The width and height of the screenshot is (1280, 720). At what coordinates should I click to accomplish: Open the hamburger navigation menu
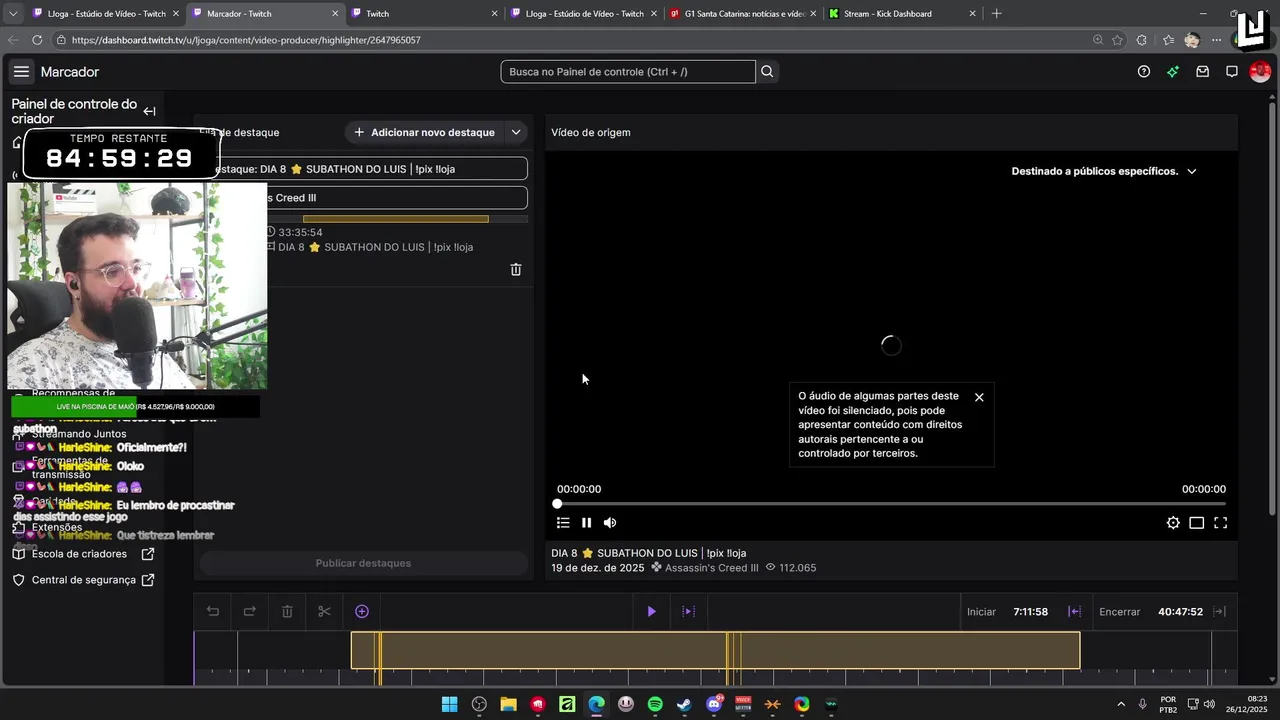click(21, 72)
